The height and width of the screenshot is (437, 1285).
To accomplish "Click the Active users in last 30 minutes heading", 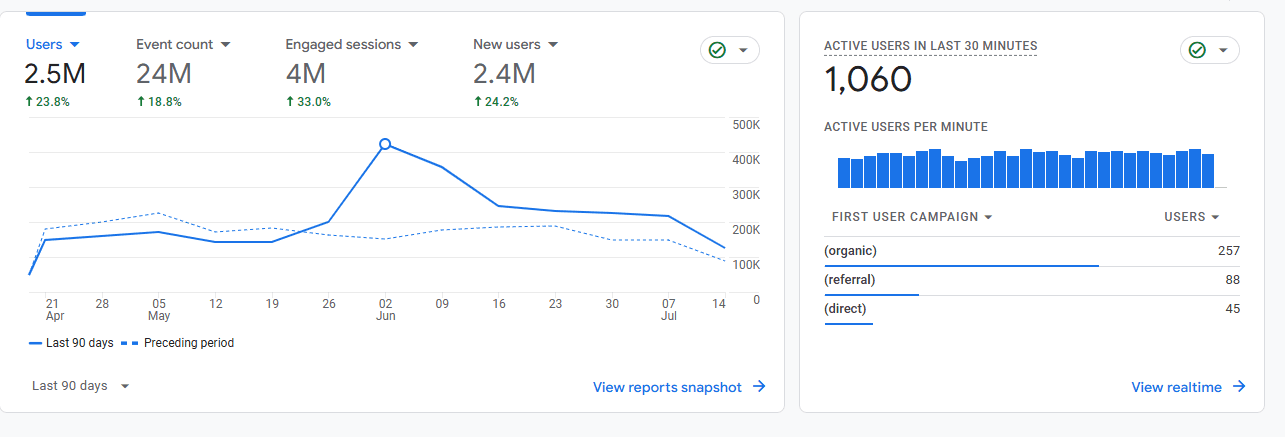I will (x=930, y=46).
